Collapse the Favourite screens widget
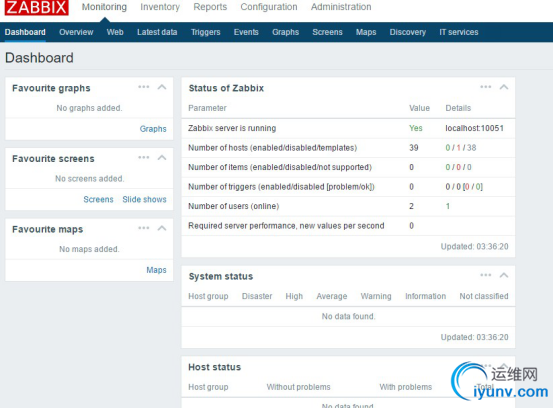 (x=162, y=158)
